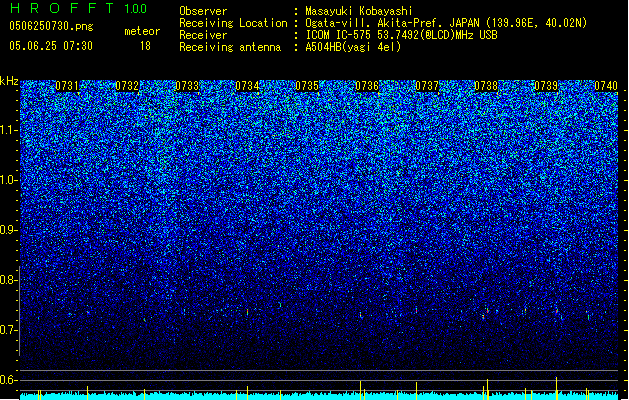The width and height of the screenshot is (629, 400).
Task: Click the Receiving Location label
Action: point(233,23)
